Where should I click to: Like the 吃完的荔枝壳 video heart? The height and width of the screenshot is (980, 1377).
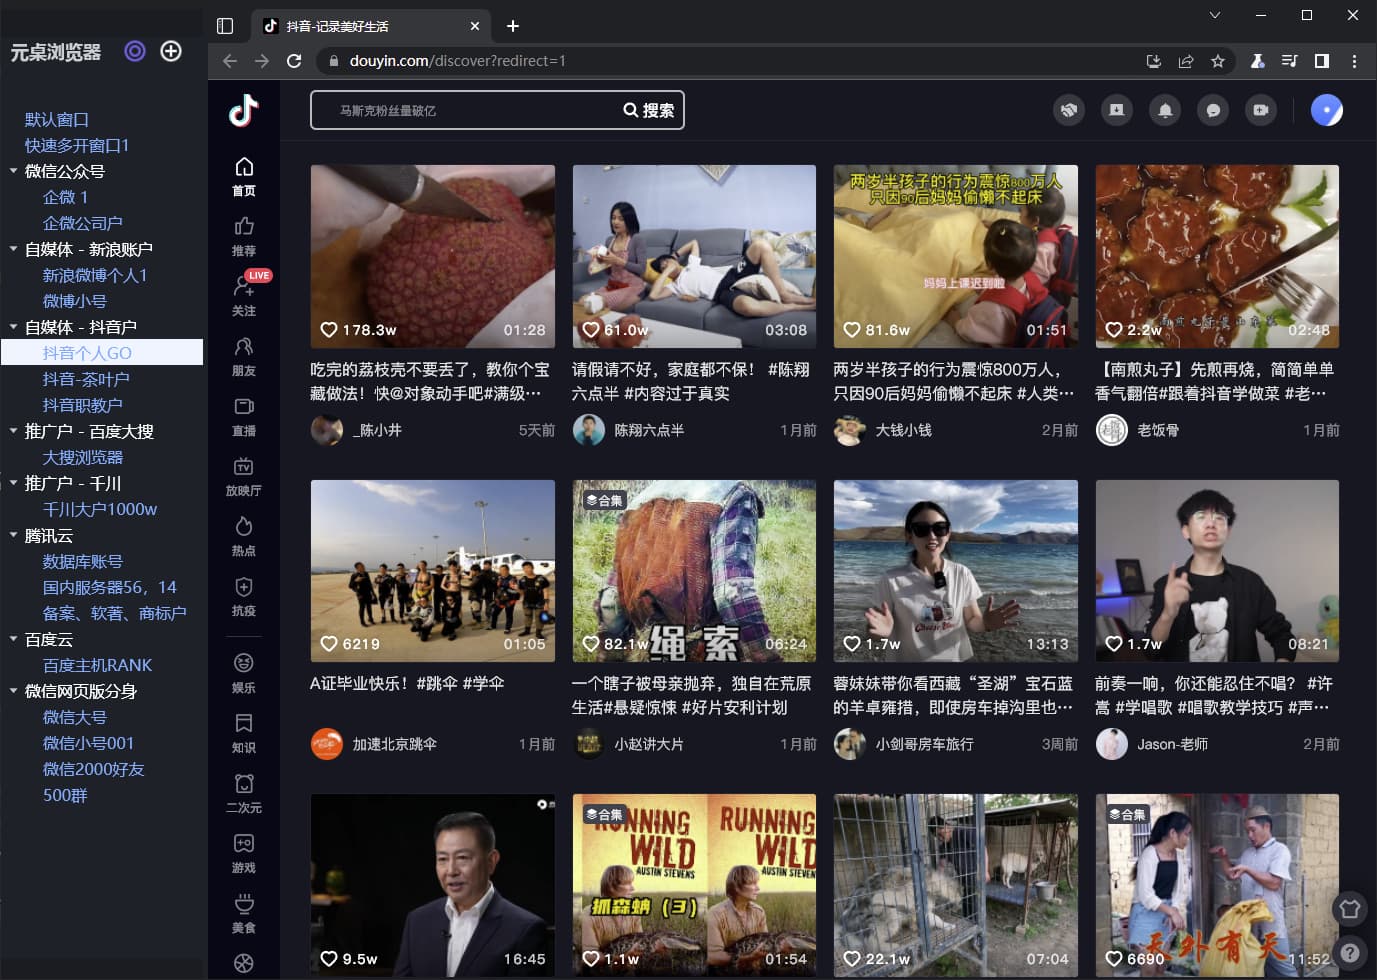click(x=329, y=330)
